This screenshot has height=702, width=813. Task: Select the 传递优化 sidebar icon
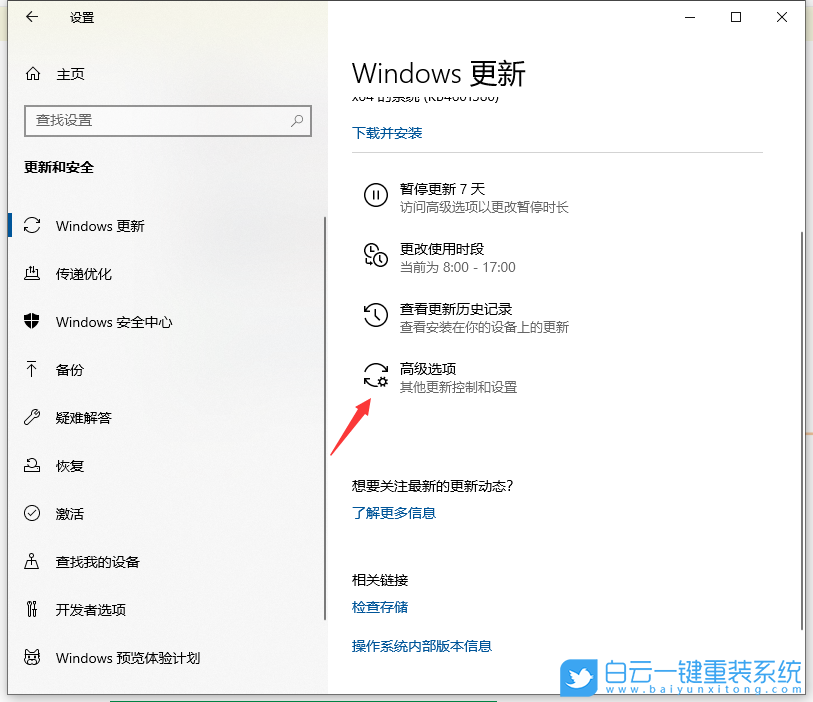[x=33, y=274]
